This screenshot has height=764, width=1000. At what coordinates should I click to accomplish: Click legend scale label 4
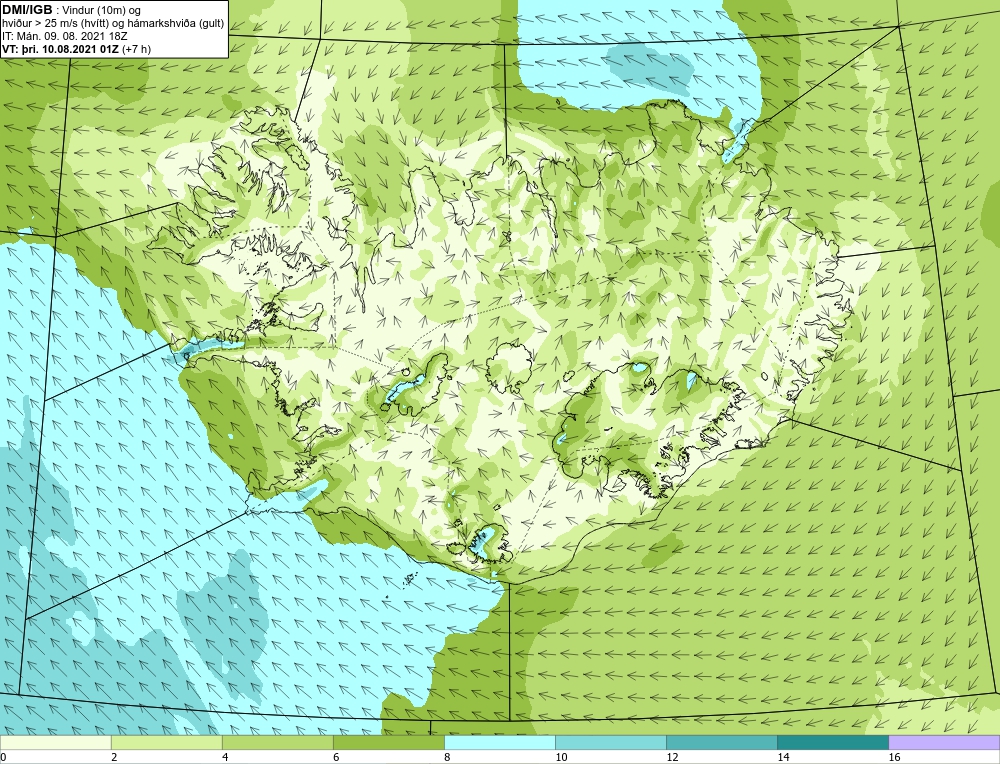[x=225, y=757]
